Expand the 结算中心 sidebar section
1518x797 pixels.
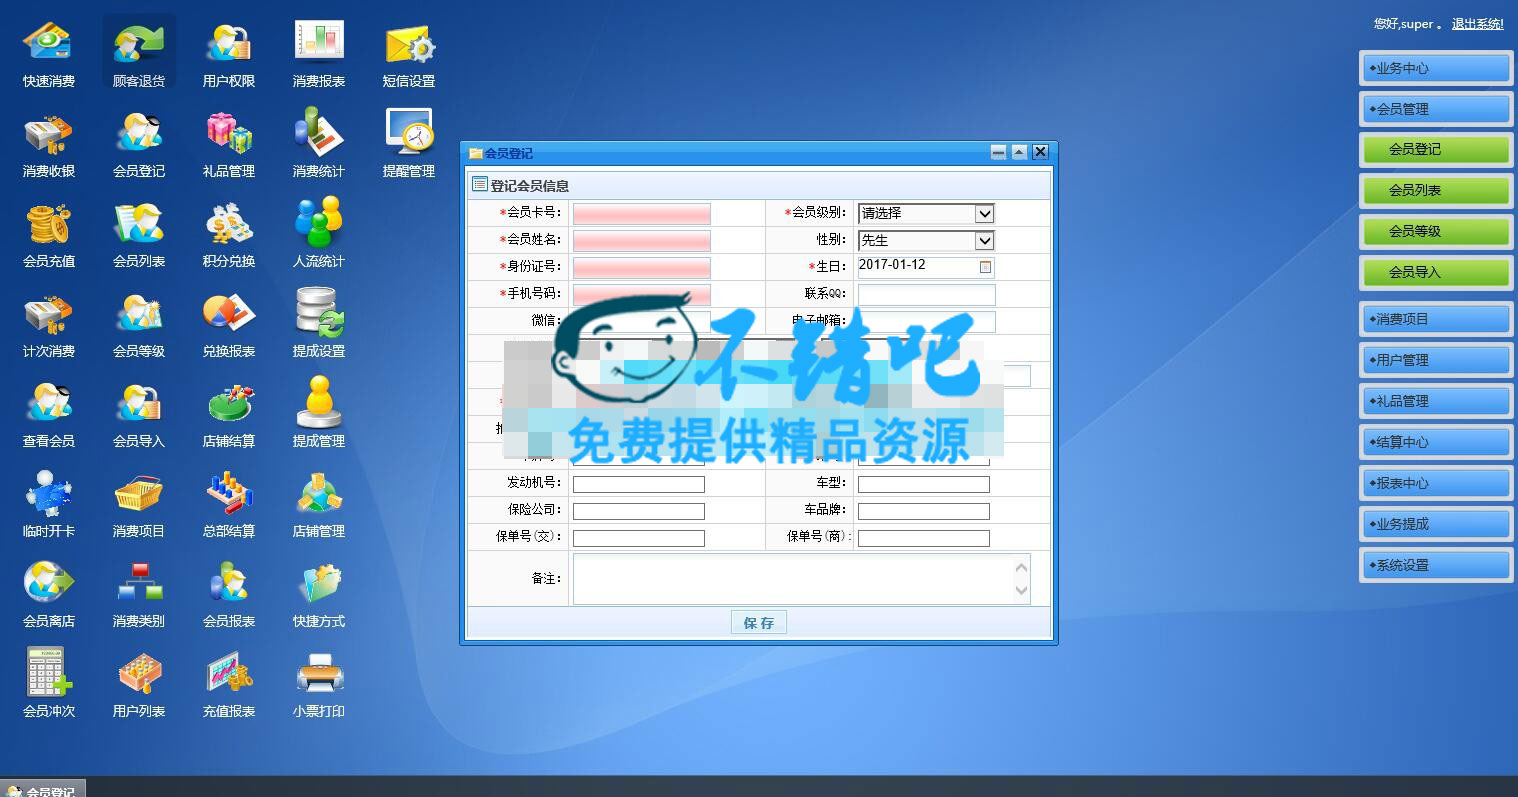click(x=1436, y=442)
